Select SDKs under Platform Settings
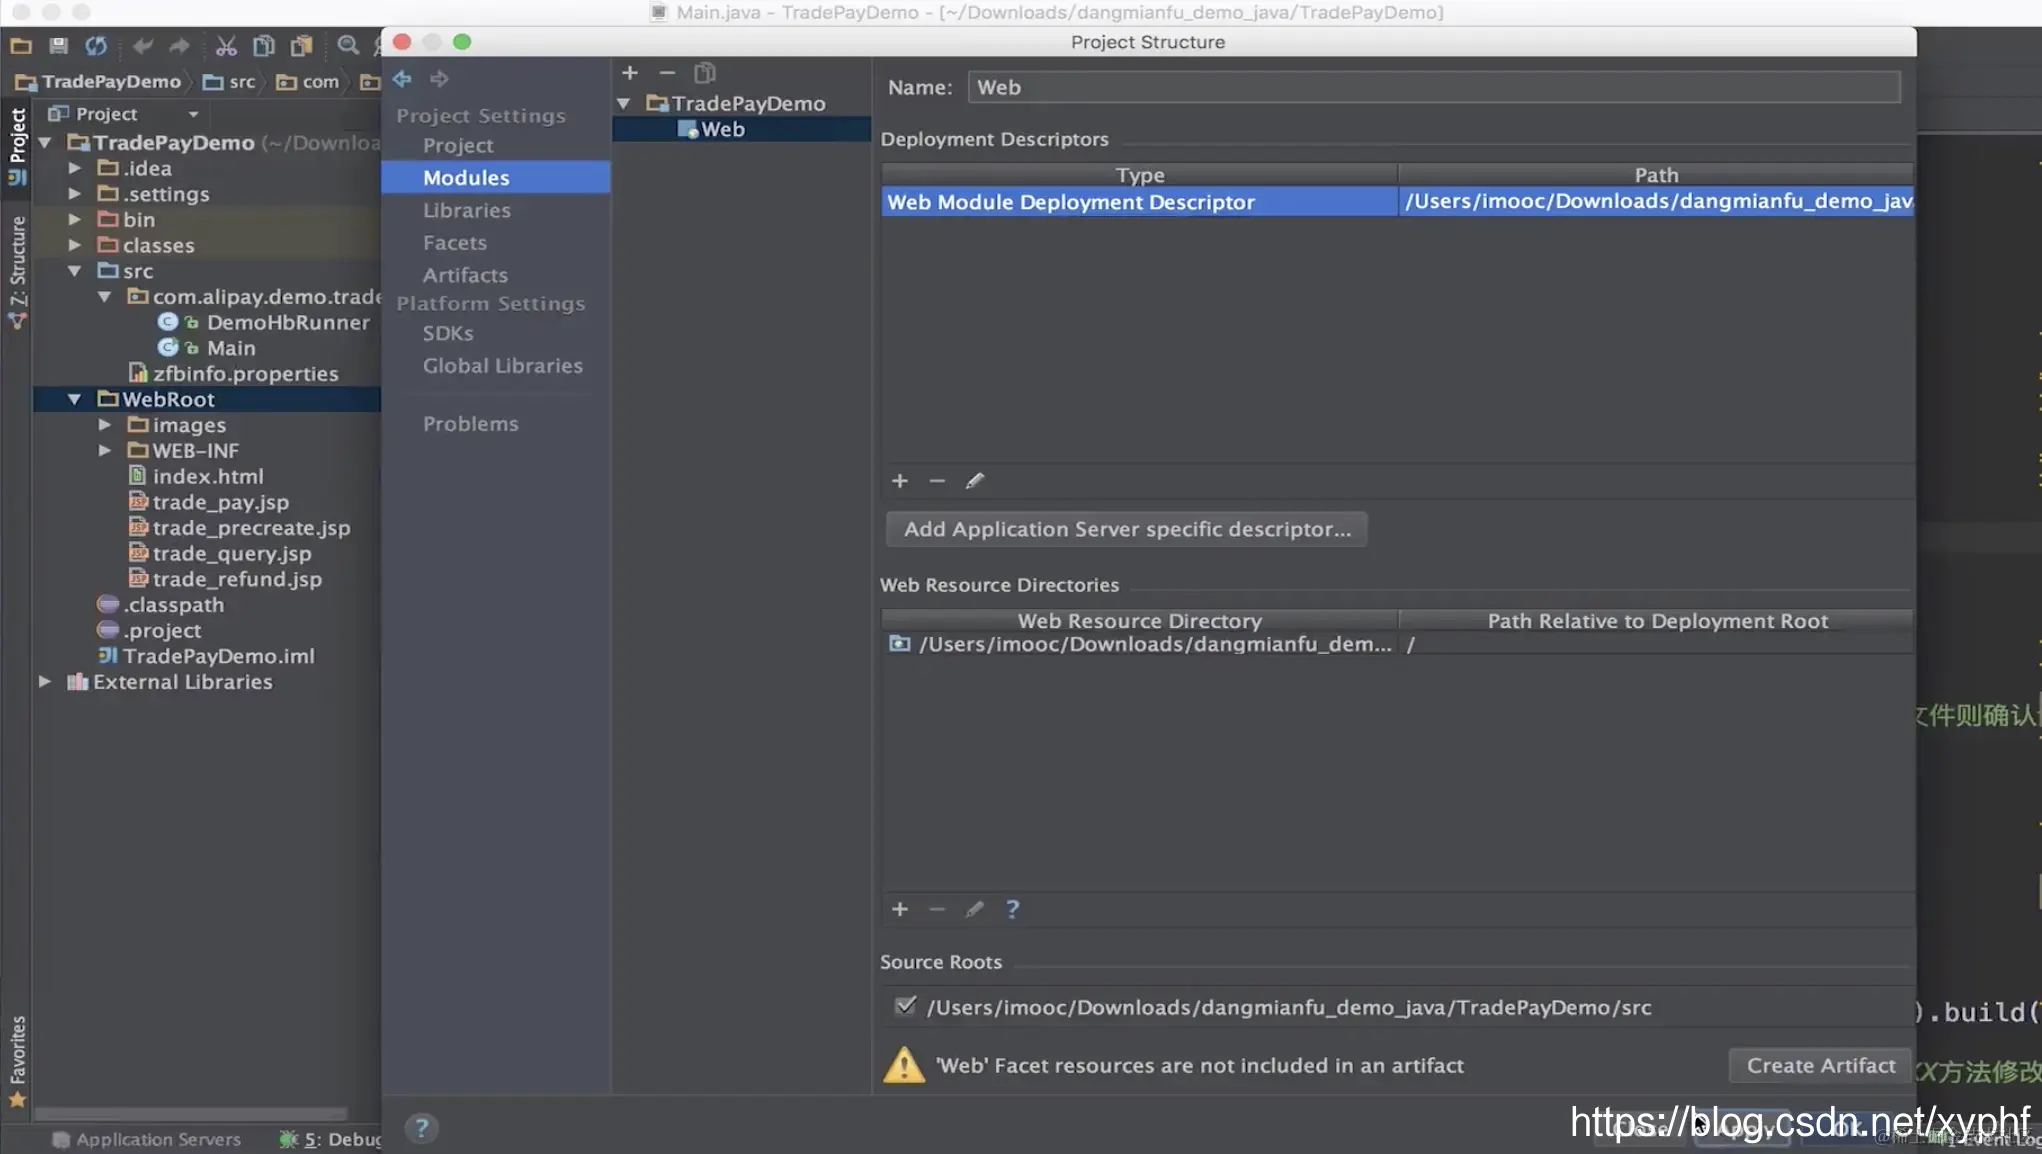Viewport: 2042px width, 1154px height. (448, 333)
